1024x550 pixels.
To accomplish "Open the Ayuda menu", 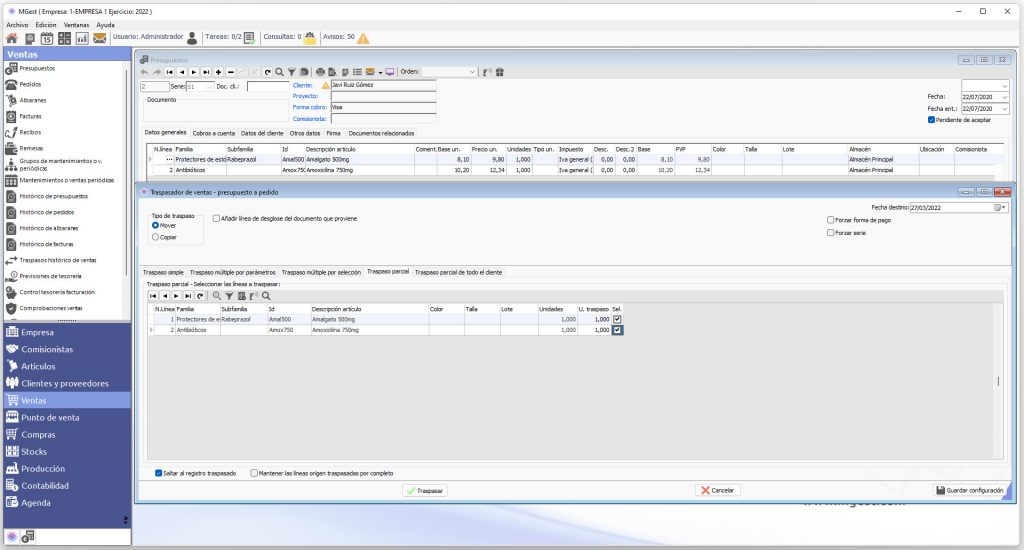I will pyautogui.click(x=105, y=25).
